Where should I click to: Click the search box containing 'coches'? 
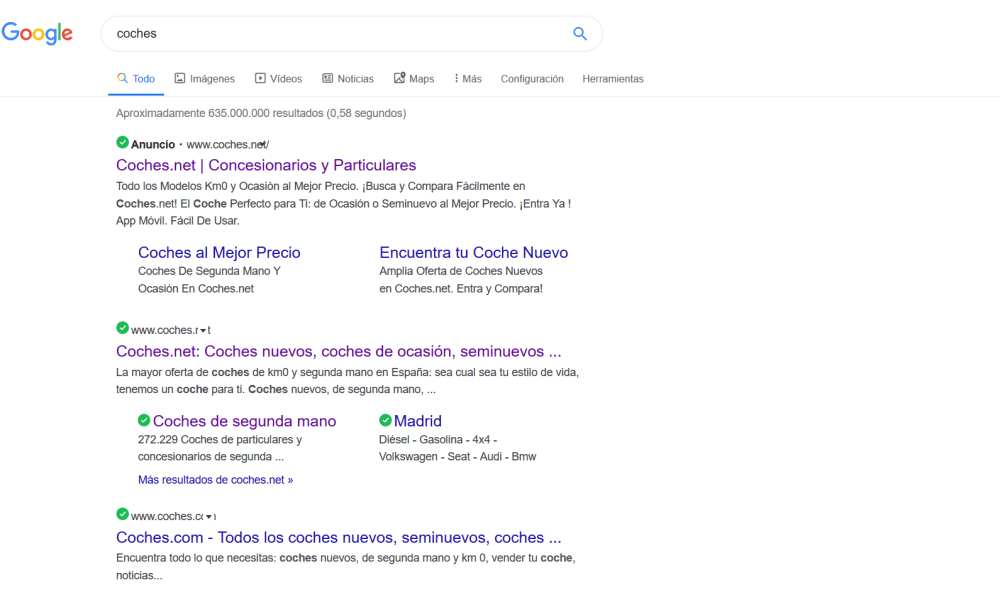pos(340,33)
